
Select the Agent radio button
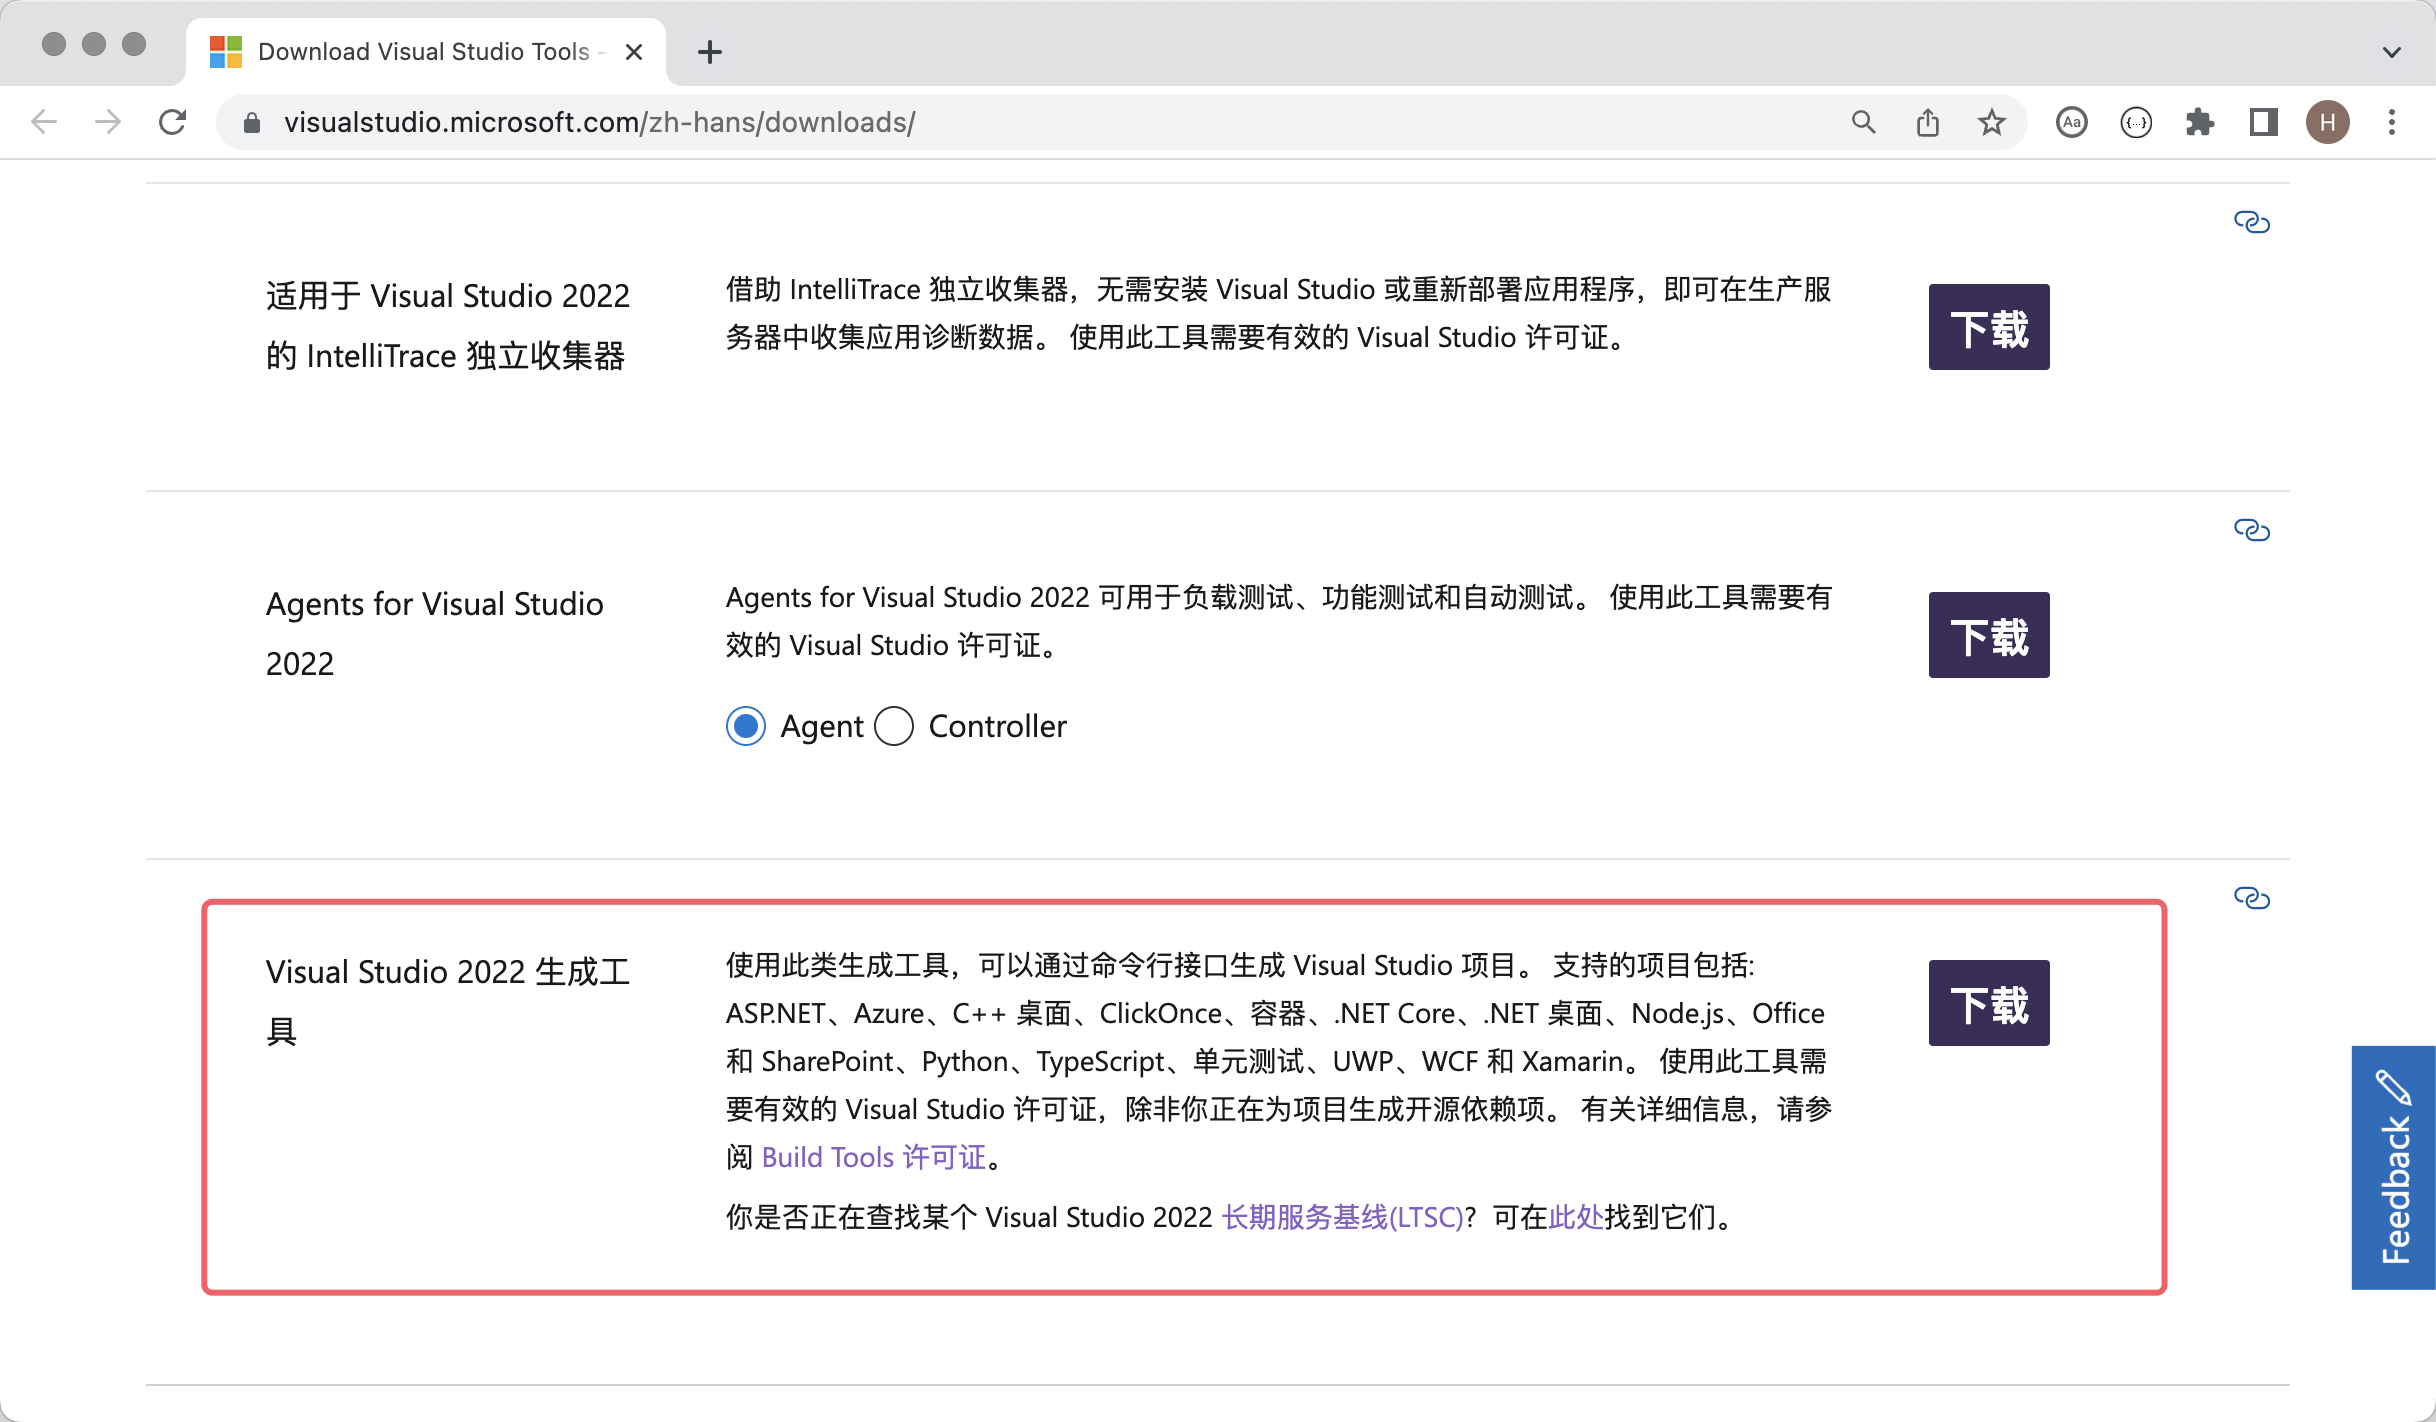point(745,726)
